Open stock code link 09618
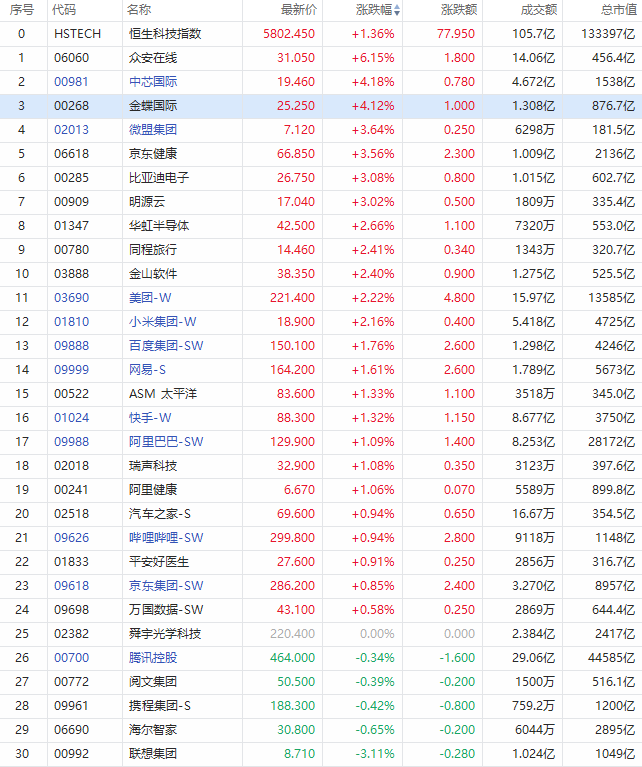Viewport: 642px width, 767px height. (71, 585)
